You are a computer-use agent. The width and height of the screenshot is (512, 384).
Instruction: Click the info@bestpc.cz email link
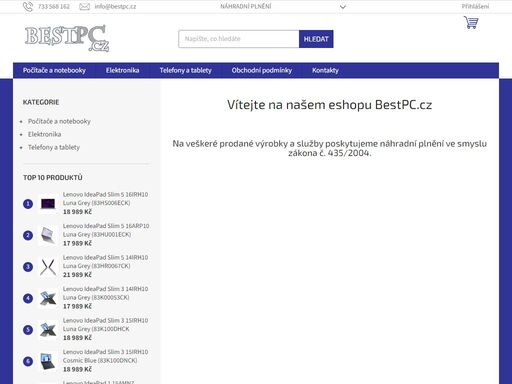pos(115,6)
